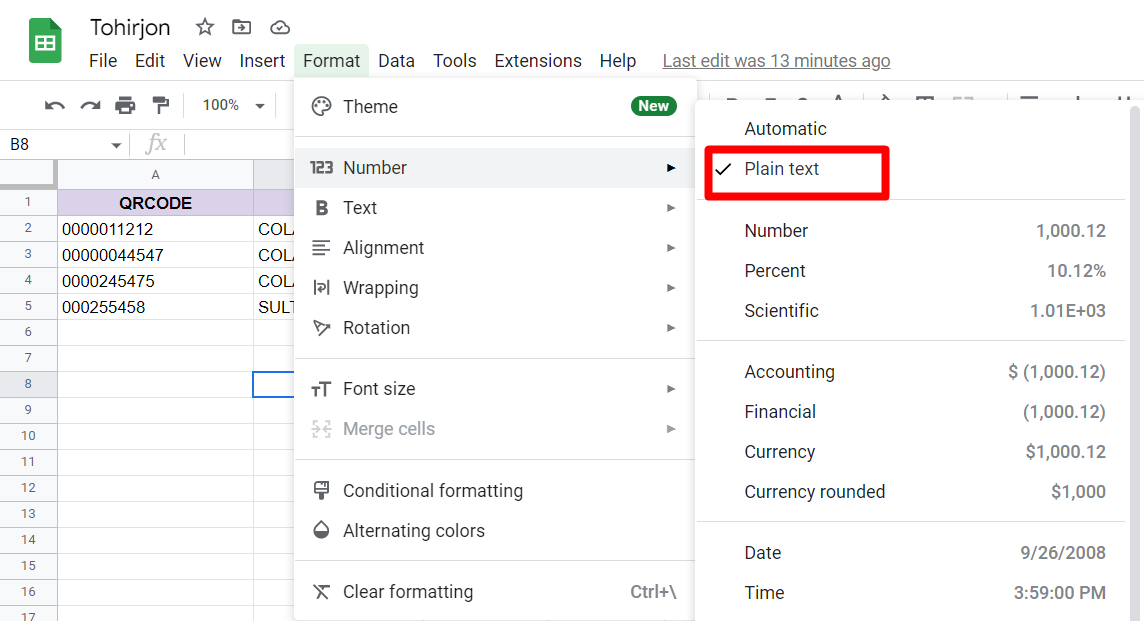The width and height of the screenshot is (1144, 621).
Task: Open the Google Sheets home icon
Action: pos(45,43)
